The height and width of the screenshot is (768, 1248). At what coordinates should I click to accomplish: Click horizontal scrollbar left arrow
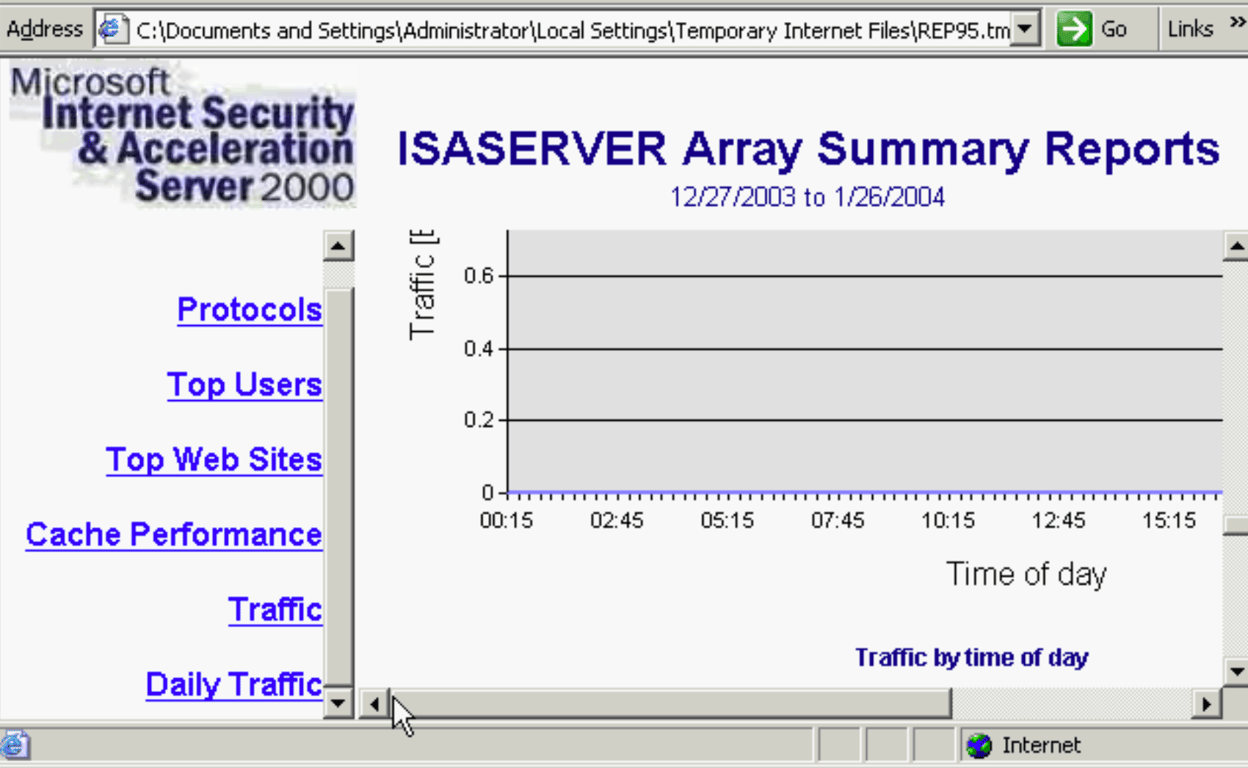[x=374, y=704]
